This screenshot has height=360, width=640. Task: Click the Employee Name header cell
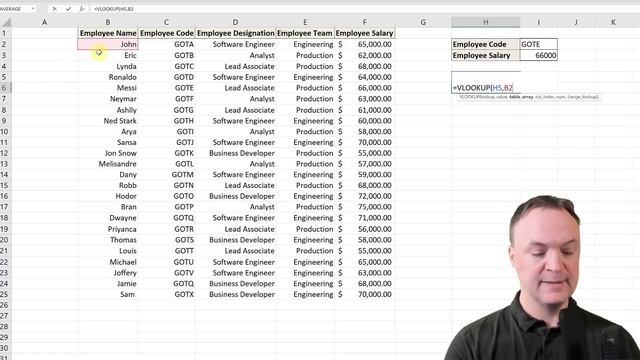pyautogui.click(x=108, y=33)
